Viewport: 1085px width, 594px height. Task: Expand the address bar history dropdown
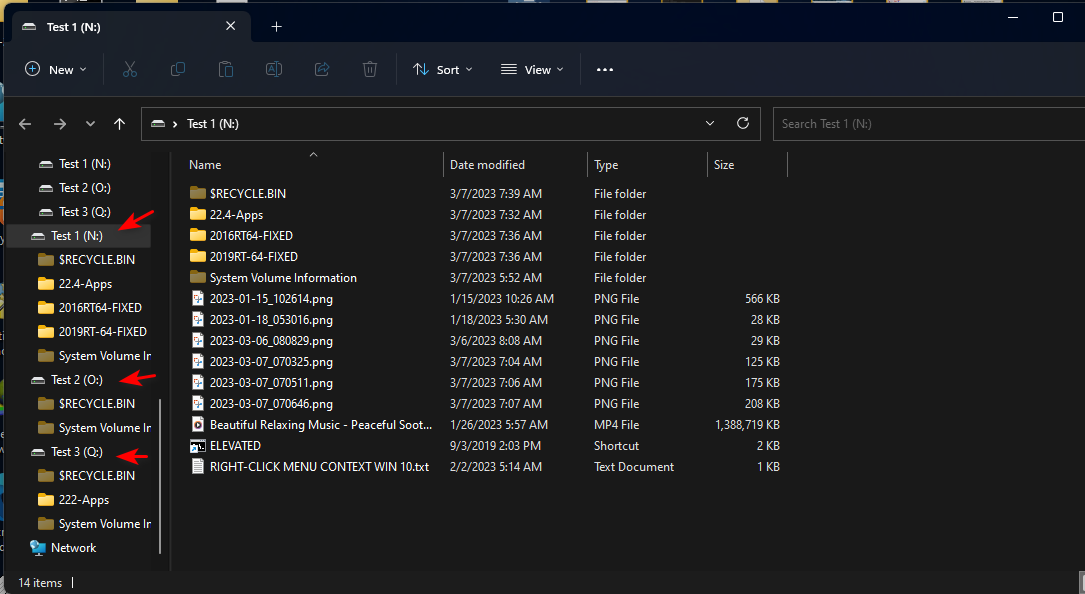tap(710, 123)
